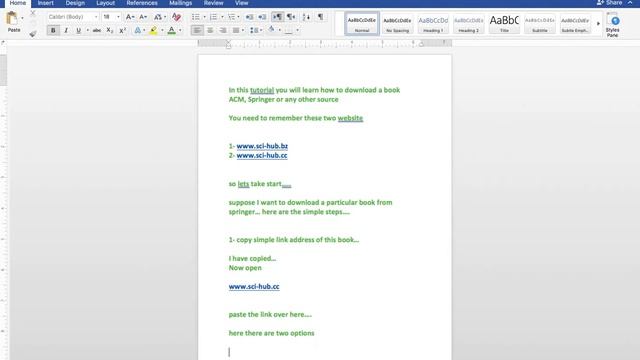Click the Share button

pos(609,3)
